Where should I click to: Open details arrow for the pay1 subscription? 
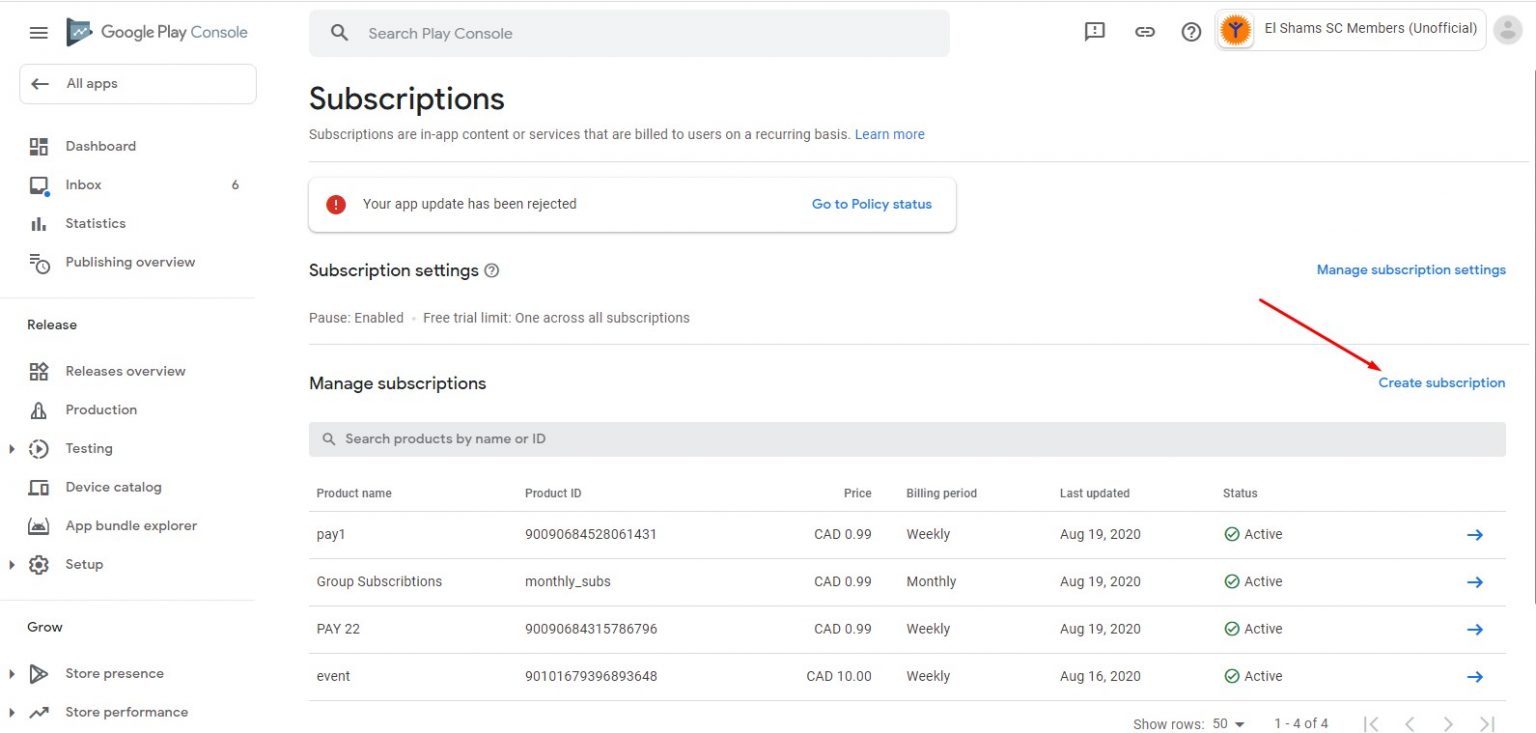1475,534
